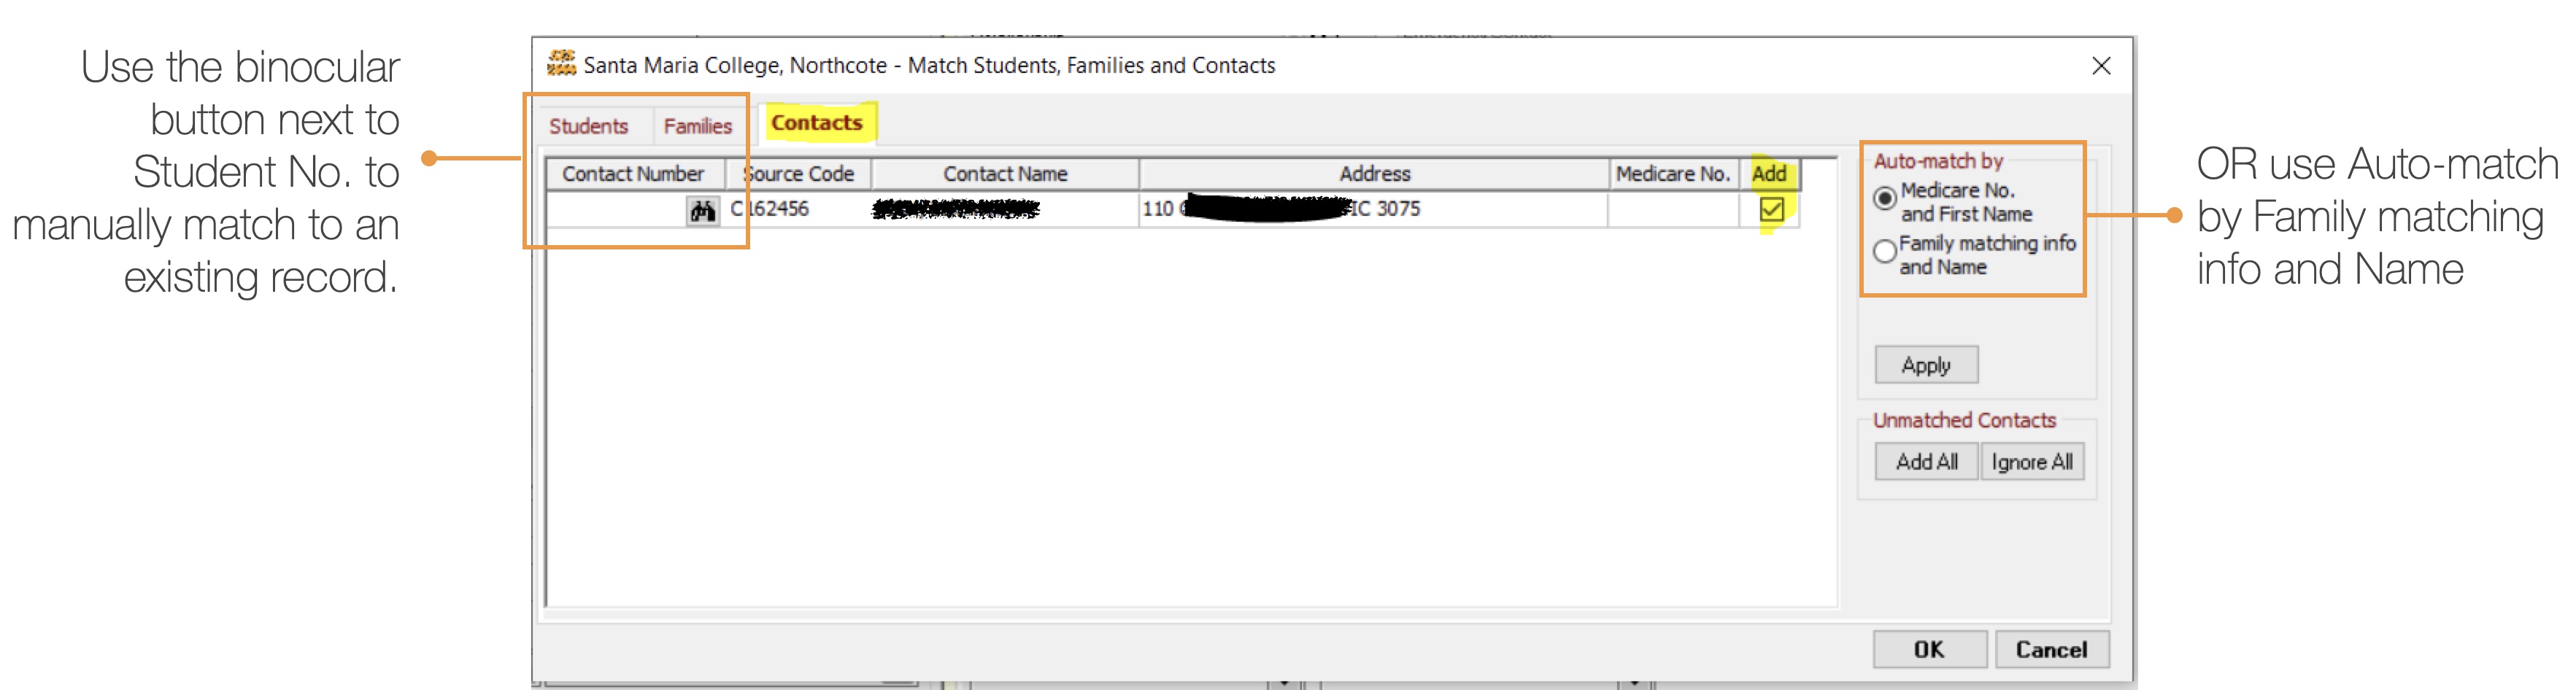Switch to the Students tab
This screenshot has height=690, width=2576.
[x=588, y=126]
